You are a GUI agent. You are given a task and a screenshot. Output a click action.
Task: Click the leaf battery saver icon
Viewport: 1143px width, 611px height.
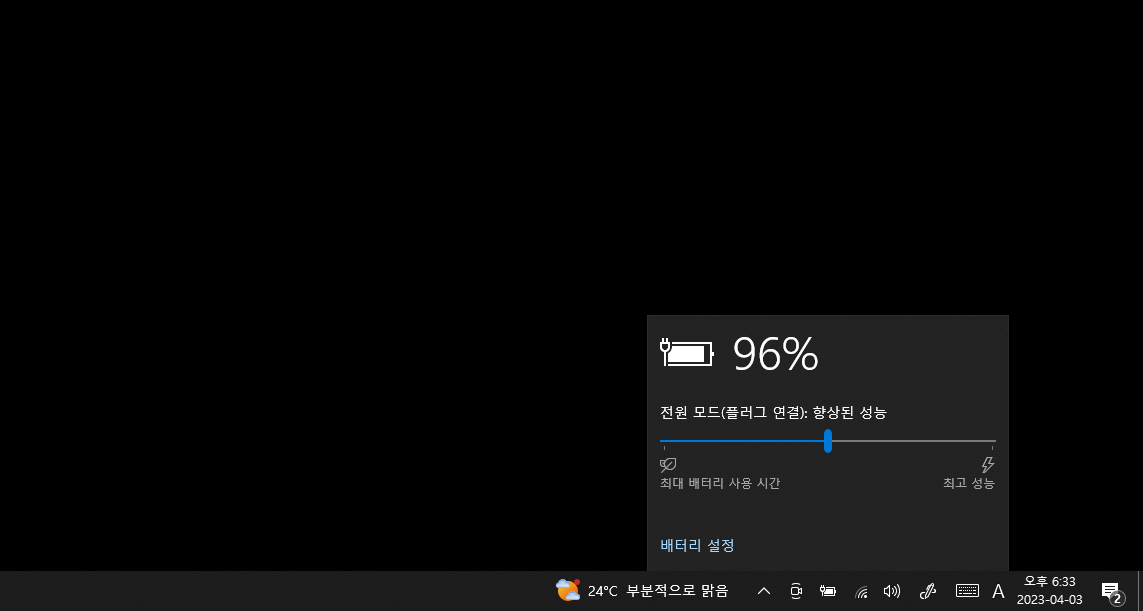click(x=668, y=464)
